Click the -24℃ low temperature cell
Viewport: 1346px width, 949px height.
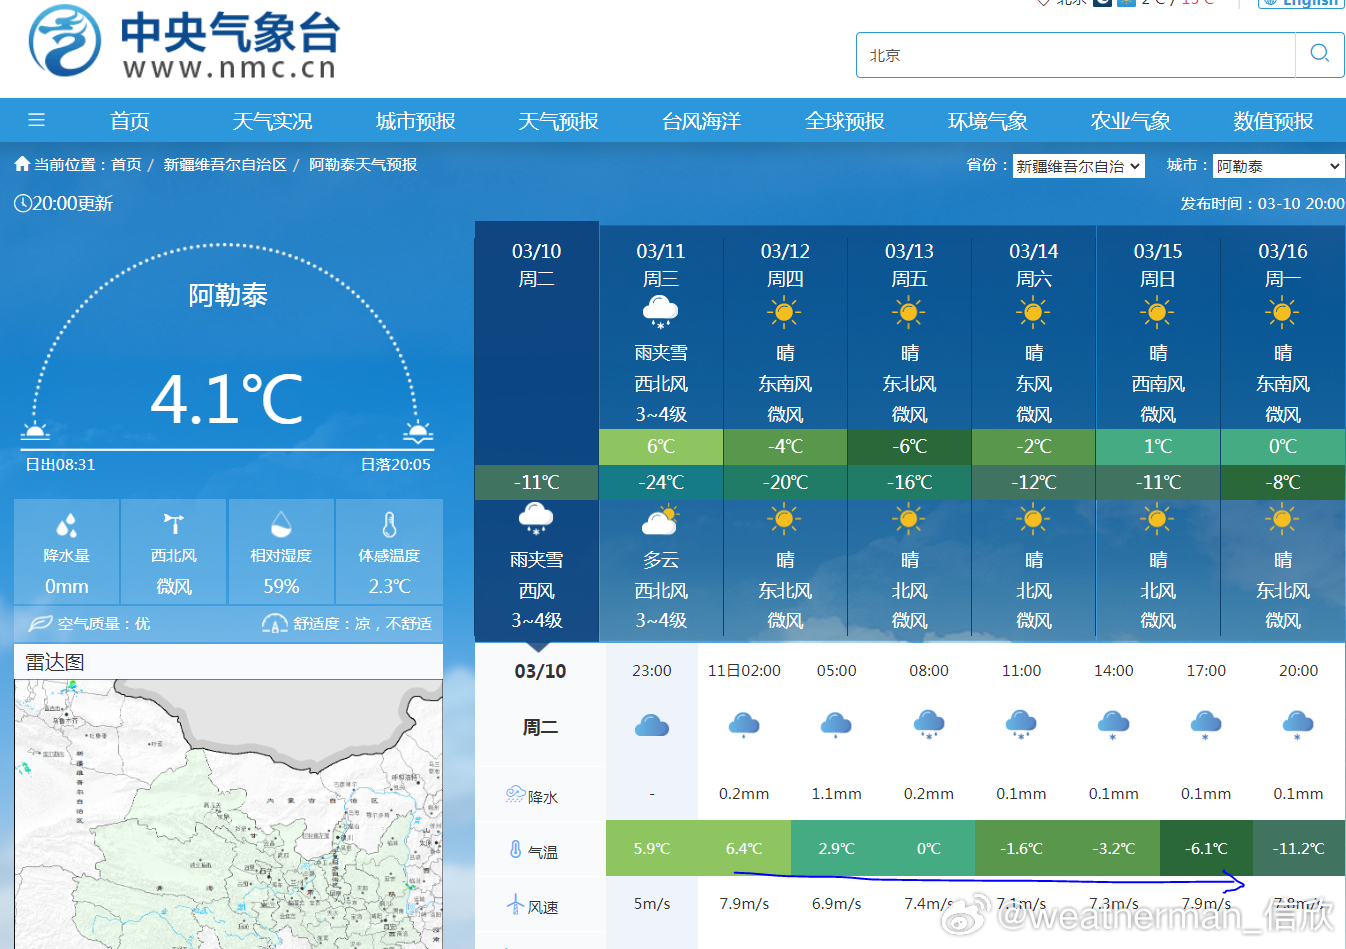(x=661, y=482)
